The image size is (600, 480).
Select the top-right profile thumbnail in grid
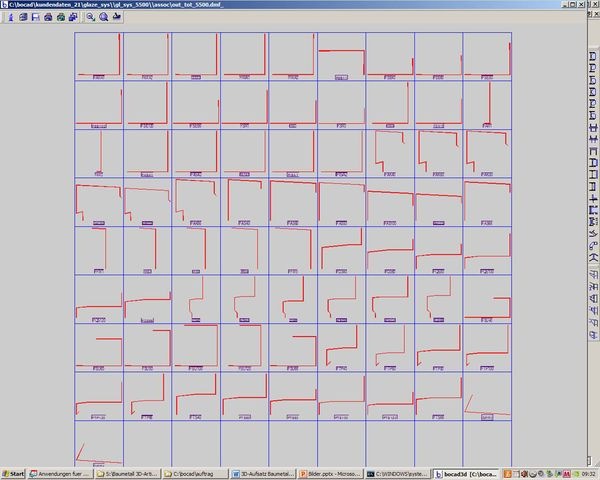(x=487, y=57)
